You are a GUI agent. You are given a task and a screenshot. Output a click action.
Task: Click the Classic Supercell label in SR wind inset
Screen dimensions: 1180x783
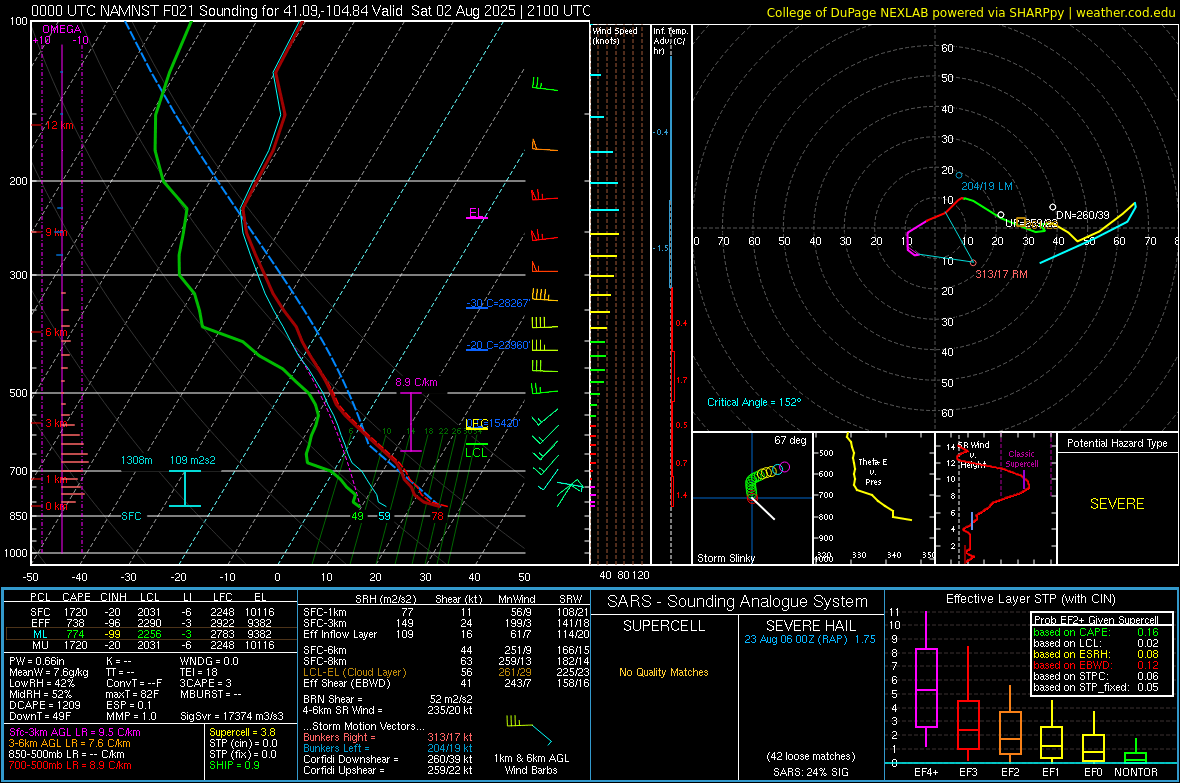click(1021, 459)
